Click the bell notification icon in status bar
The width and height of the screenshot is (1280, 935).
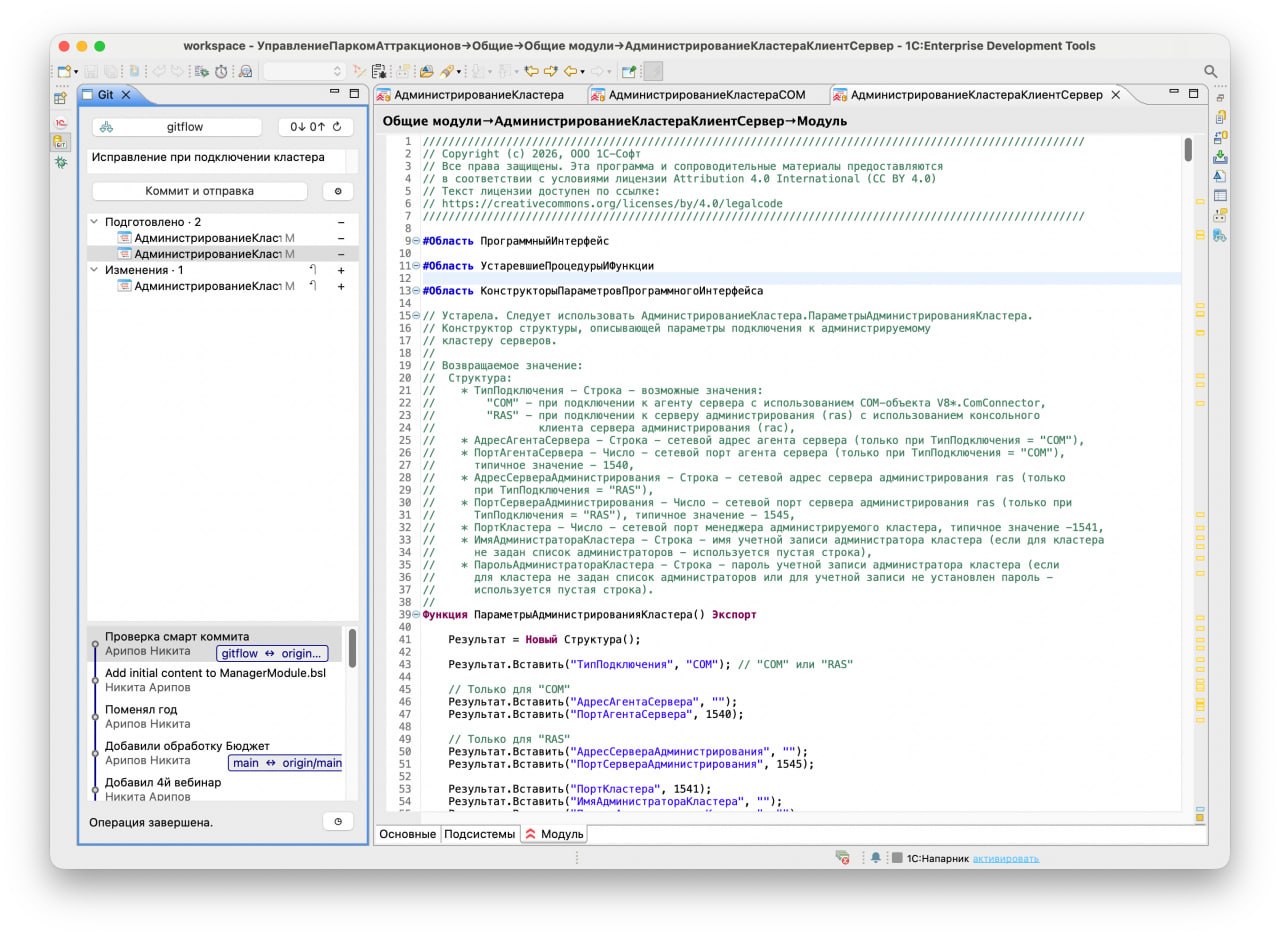(x=875, y=858)
